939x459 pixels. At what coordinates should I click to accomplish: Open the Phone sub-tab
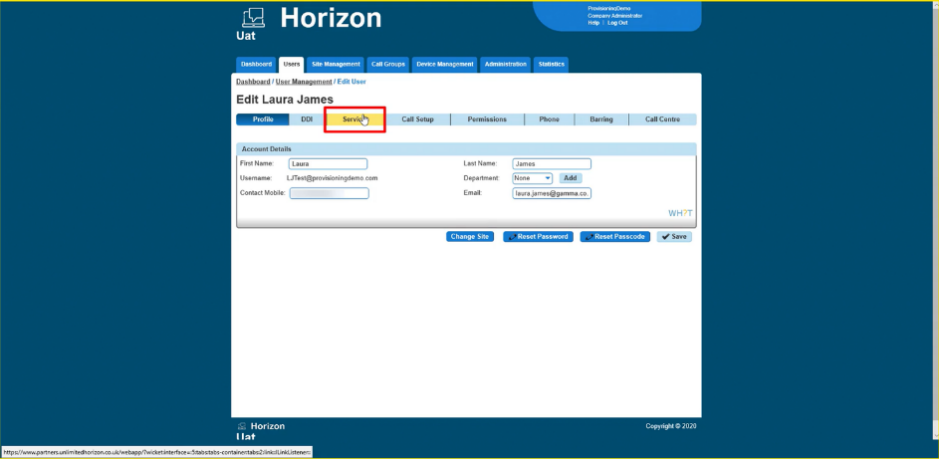click(x=549, y=119)
